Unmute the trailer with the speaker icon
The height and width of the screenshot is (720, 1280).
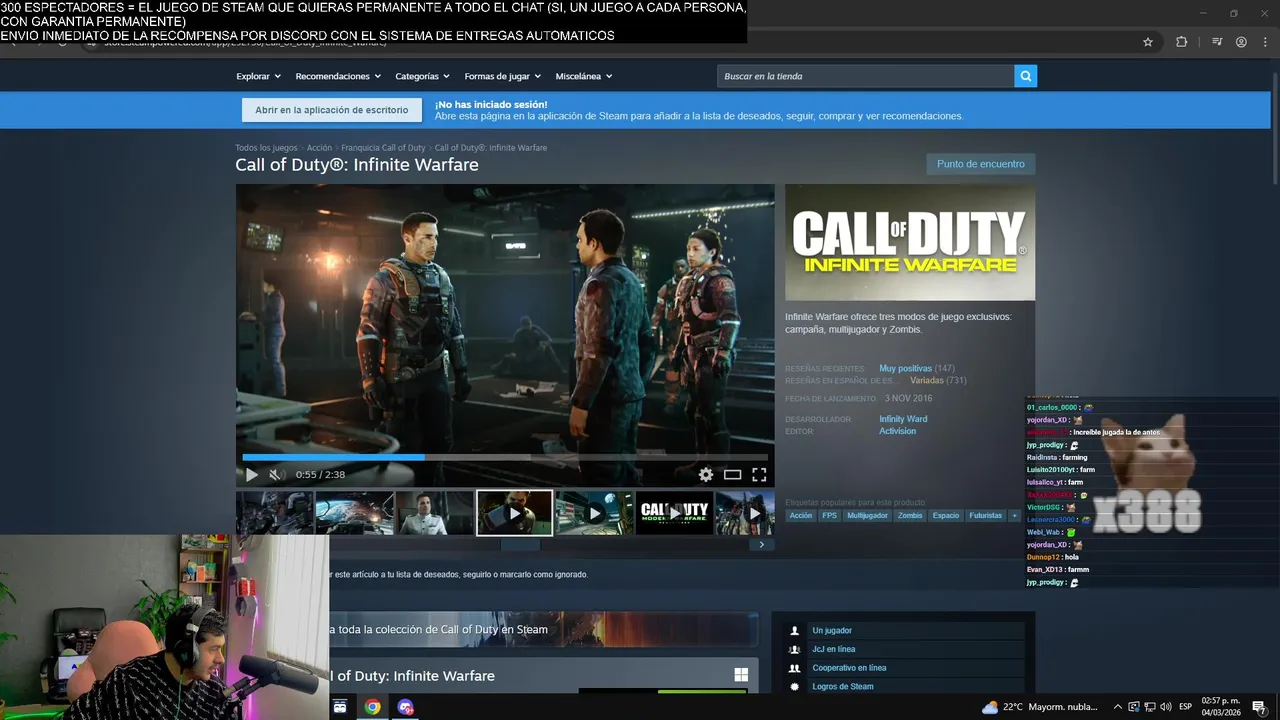tap(276, 475)
